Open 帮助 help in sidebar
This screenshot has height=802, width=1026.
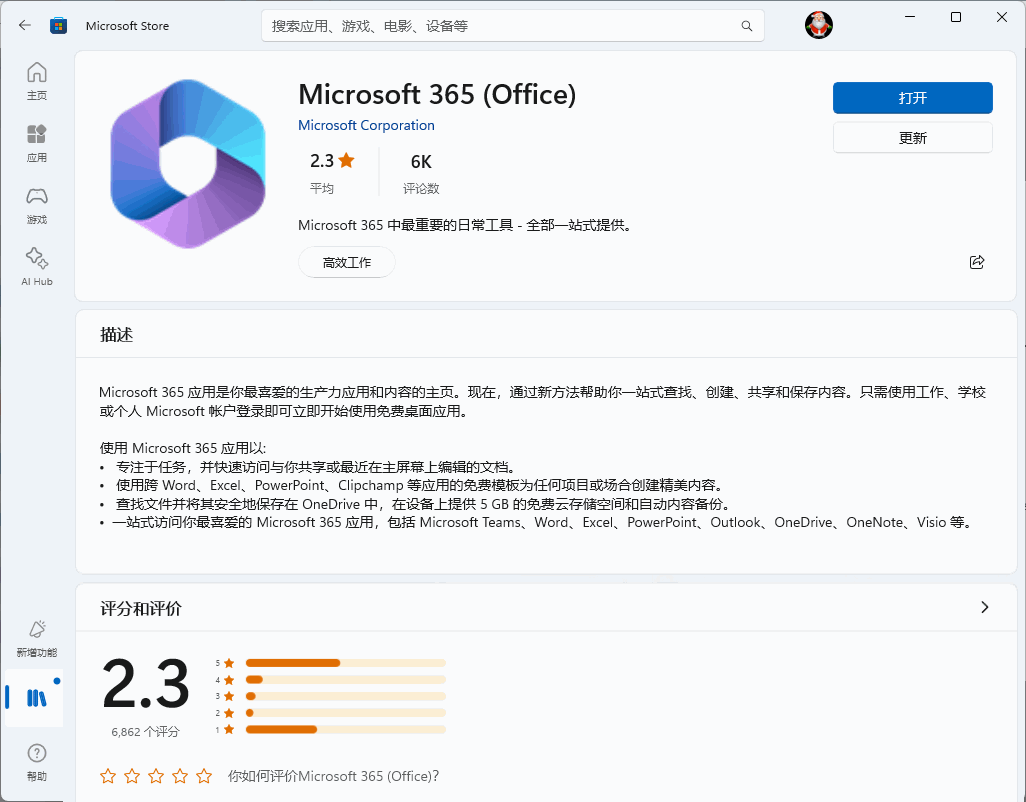[x=37, y=762]
